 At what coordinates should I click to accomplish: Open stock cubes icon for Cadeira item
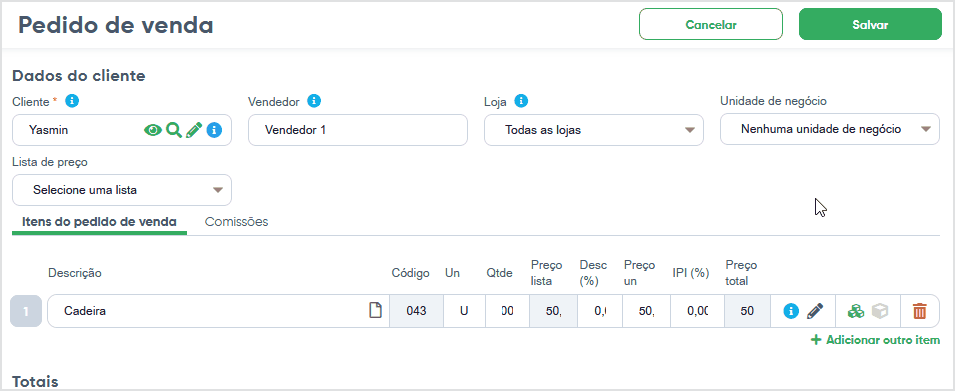coord(856,311)
